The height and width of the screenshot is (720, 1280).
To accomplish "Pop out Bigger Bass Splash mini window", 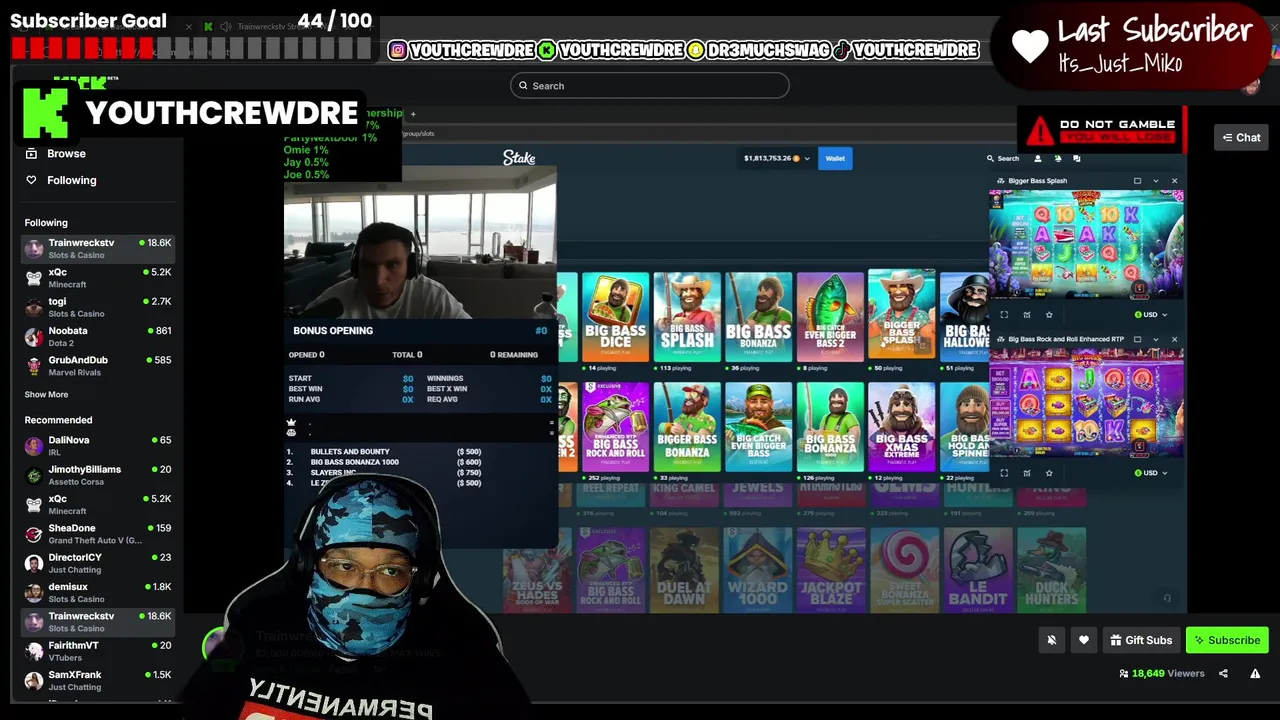I will 1137,181.
